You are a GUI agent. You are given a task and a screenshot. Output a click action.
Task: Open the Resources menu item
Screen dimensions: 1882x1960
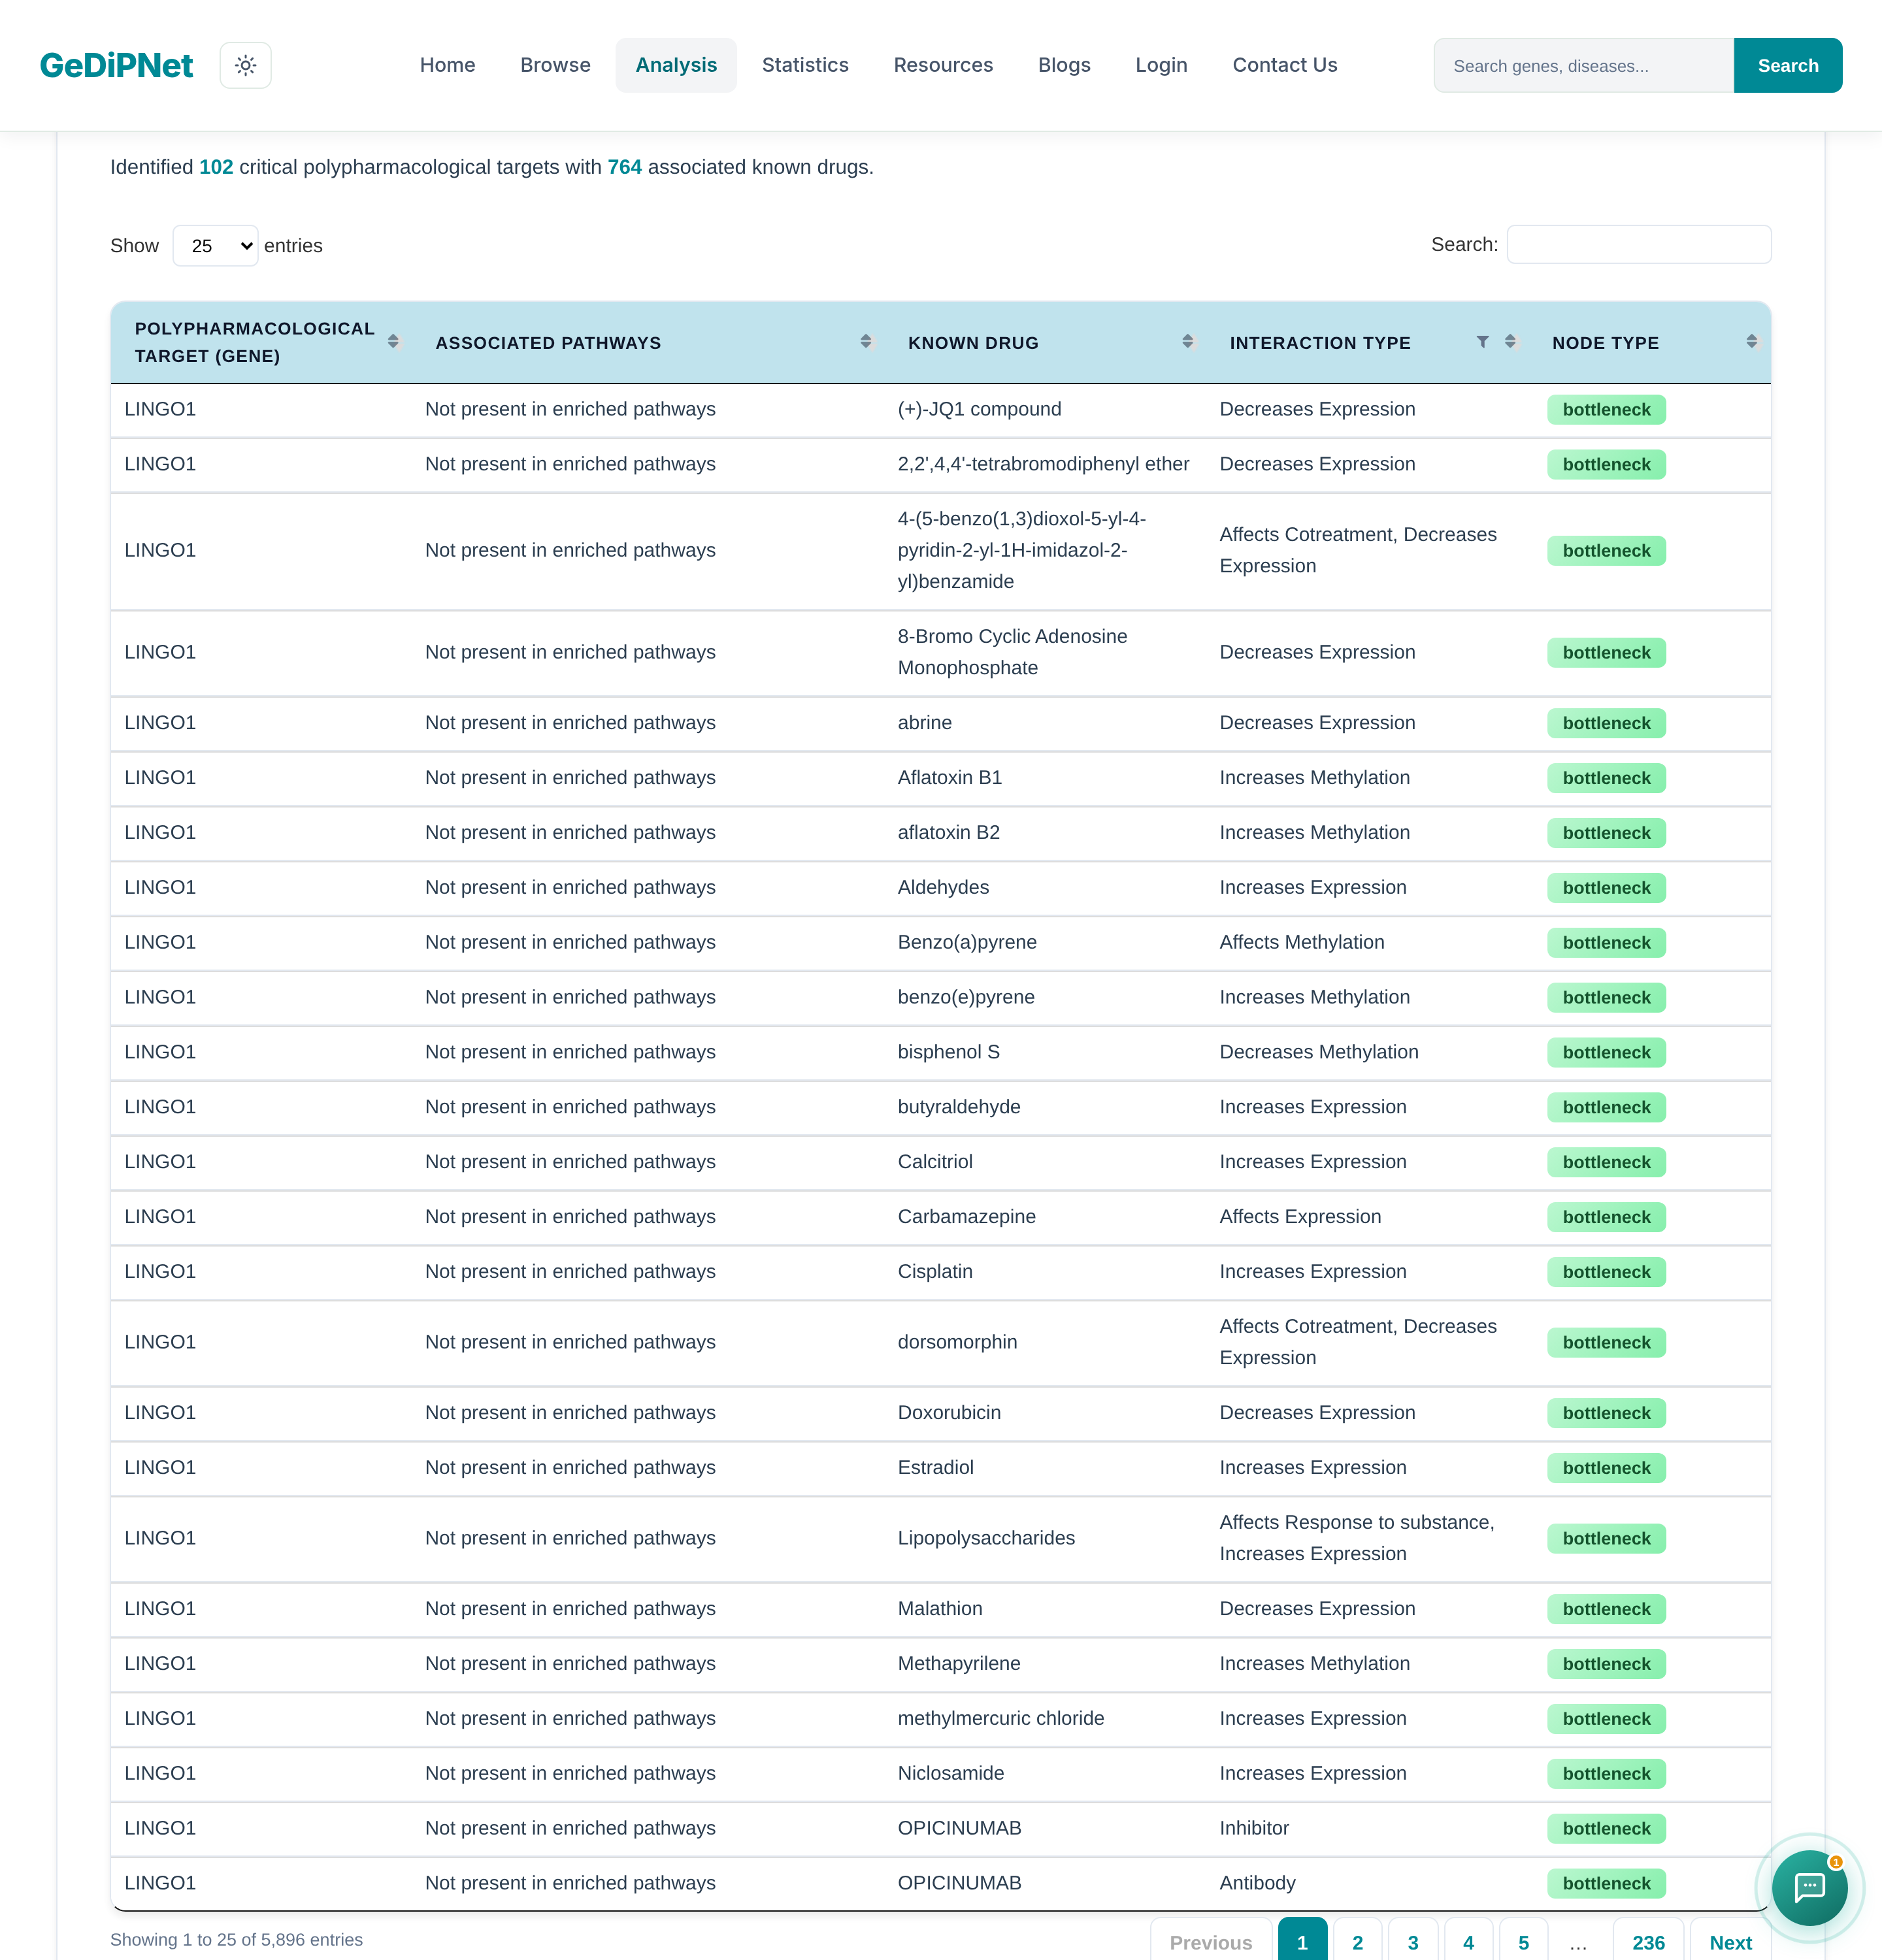pos(943,65)
